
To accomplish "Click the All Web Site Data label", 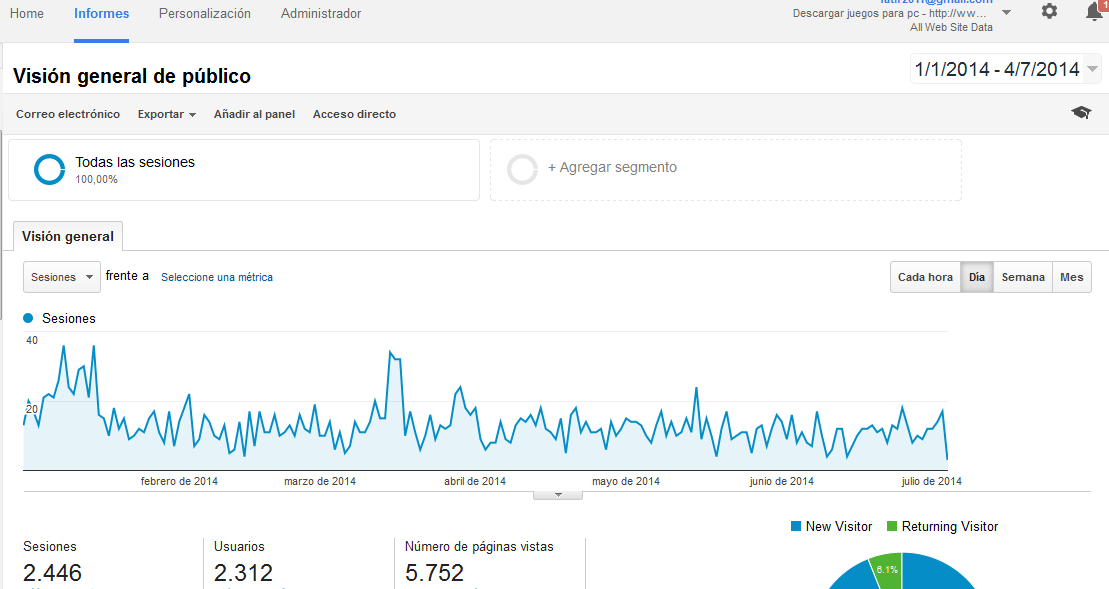I will tap(951, 28).
